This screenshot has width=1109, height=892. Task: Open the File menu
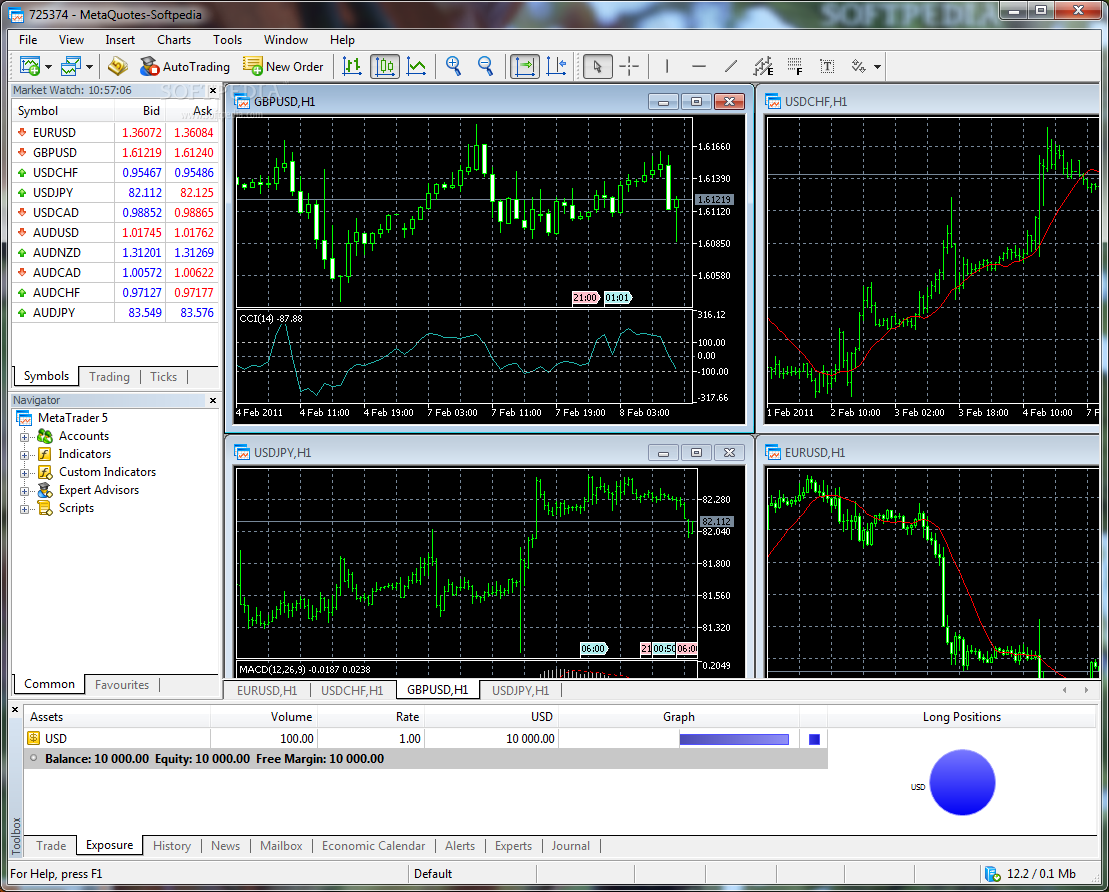click(28, 40)
